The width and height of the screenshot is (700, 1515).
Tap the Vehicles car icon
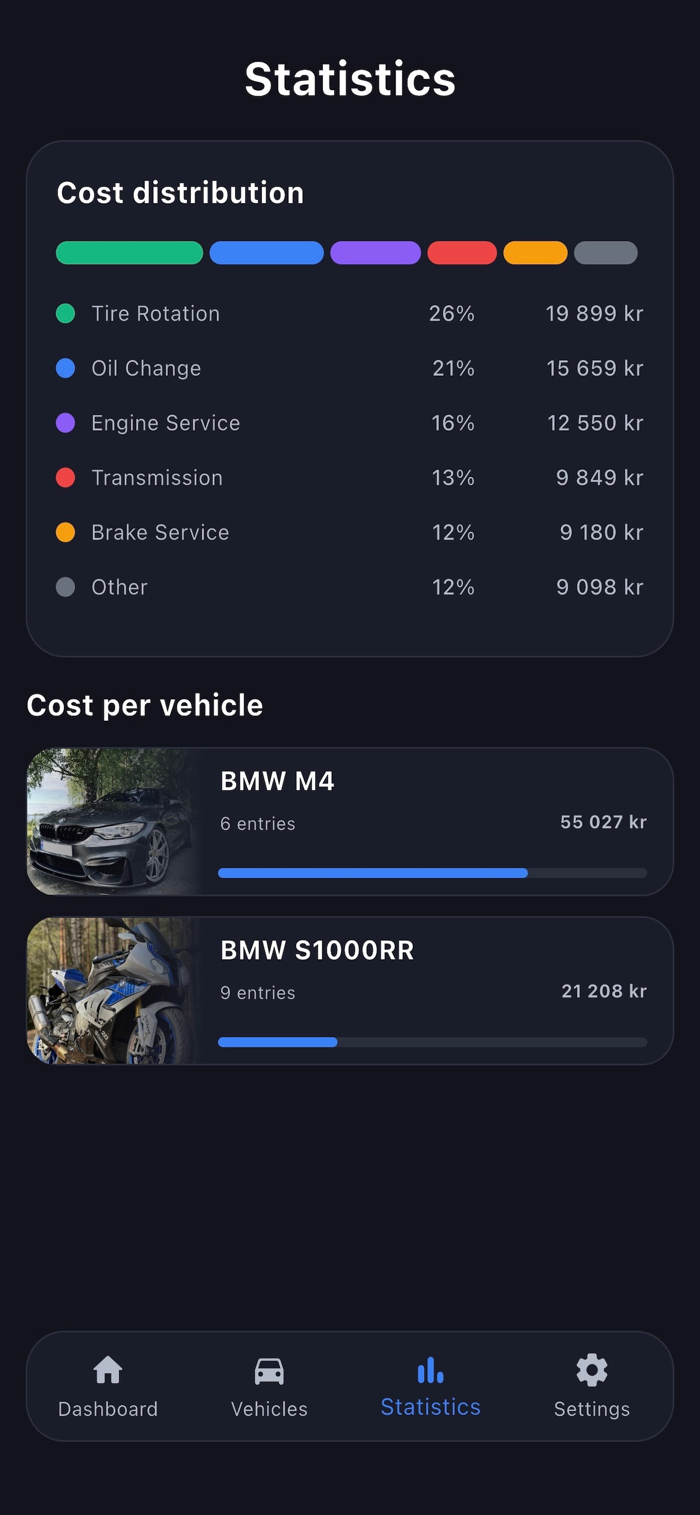point(269,1370)
